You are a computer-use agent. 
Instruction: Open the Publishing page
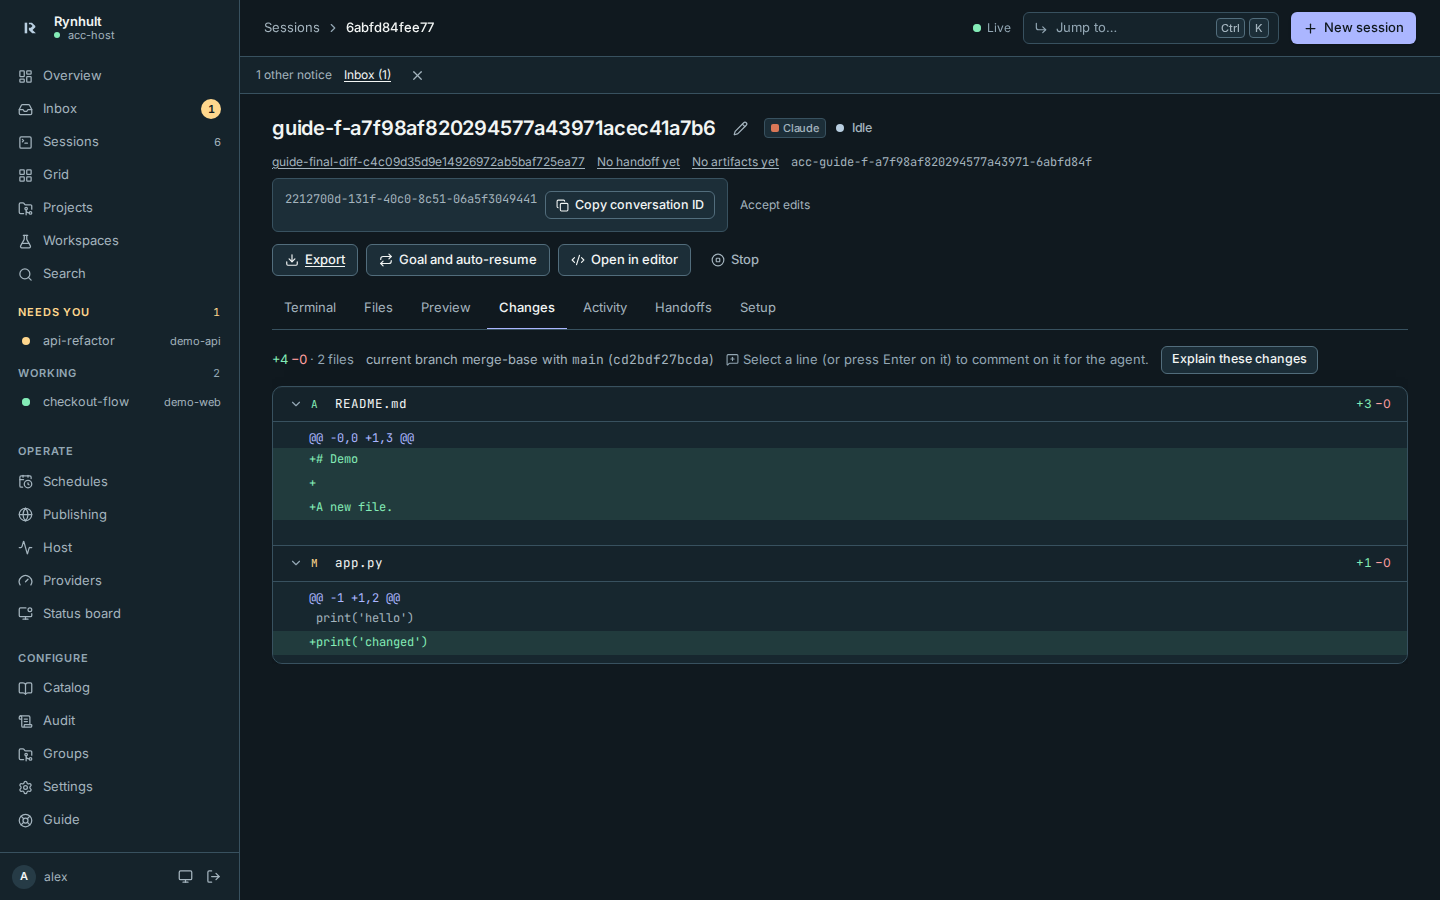click(120, 515)
